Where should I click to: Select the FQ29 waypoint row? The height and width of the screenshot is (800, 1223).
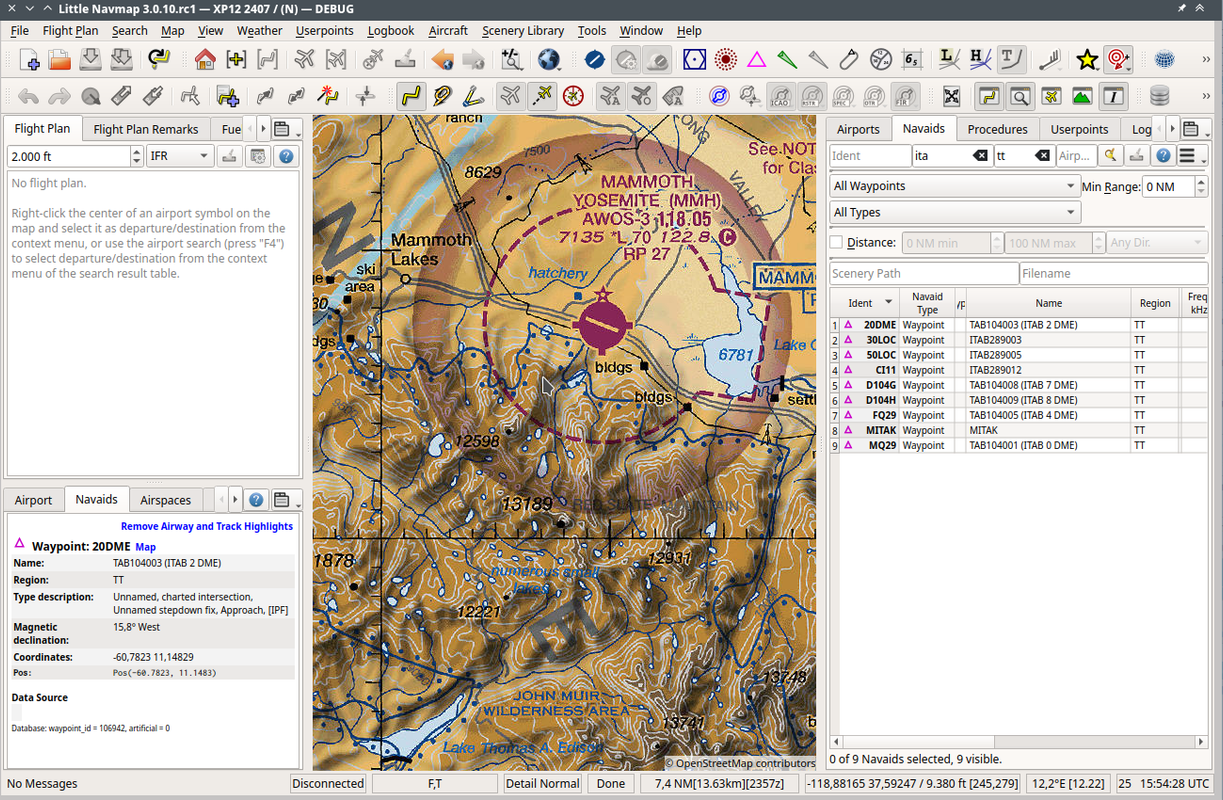coord(1018,415)
